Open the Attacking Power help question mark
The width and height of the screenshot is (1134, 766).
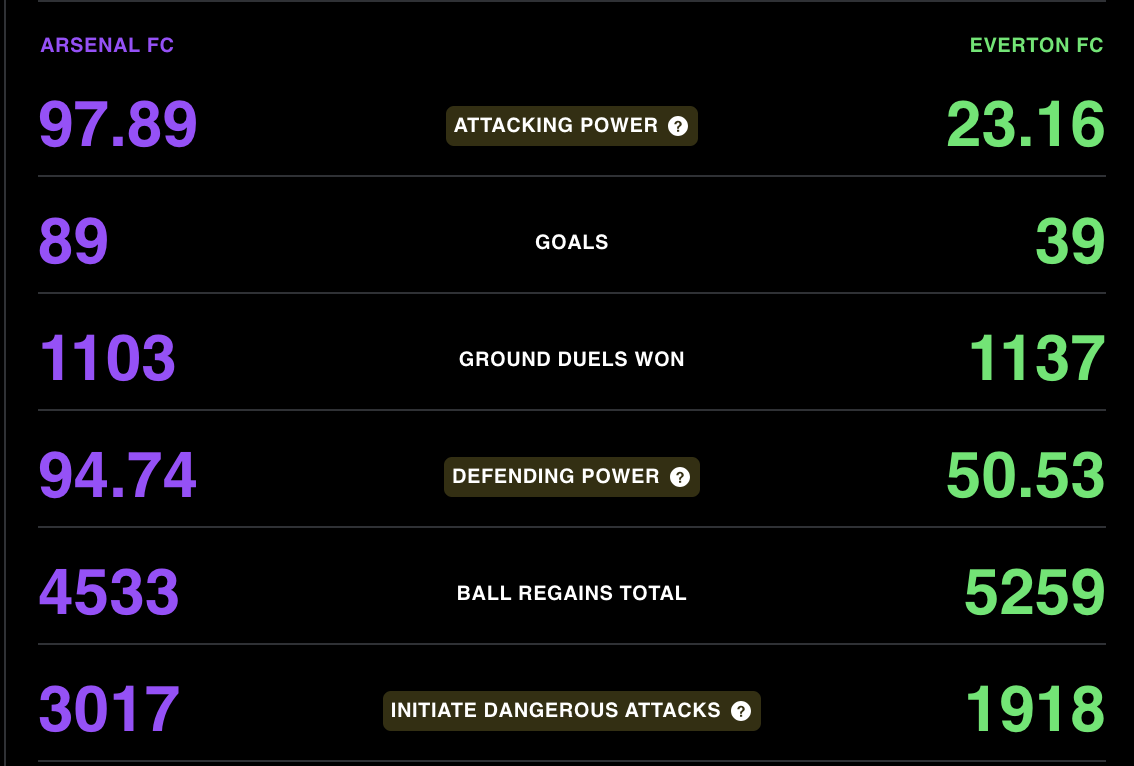tap(678, 126)
